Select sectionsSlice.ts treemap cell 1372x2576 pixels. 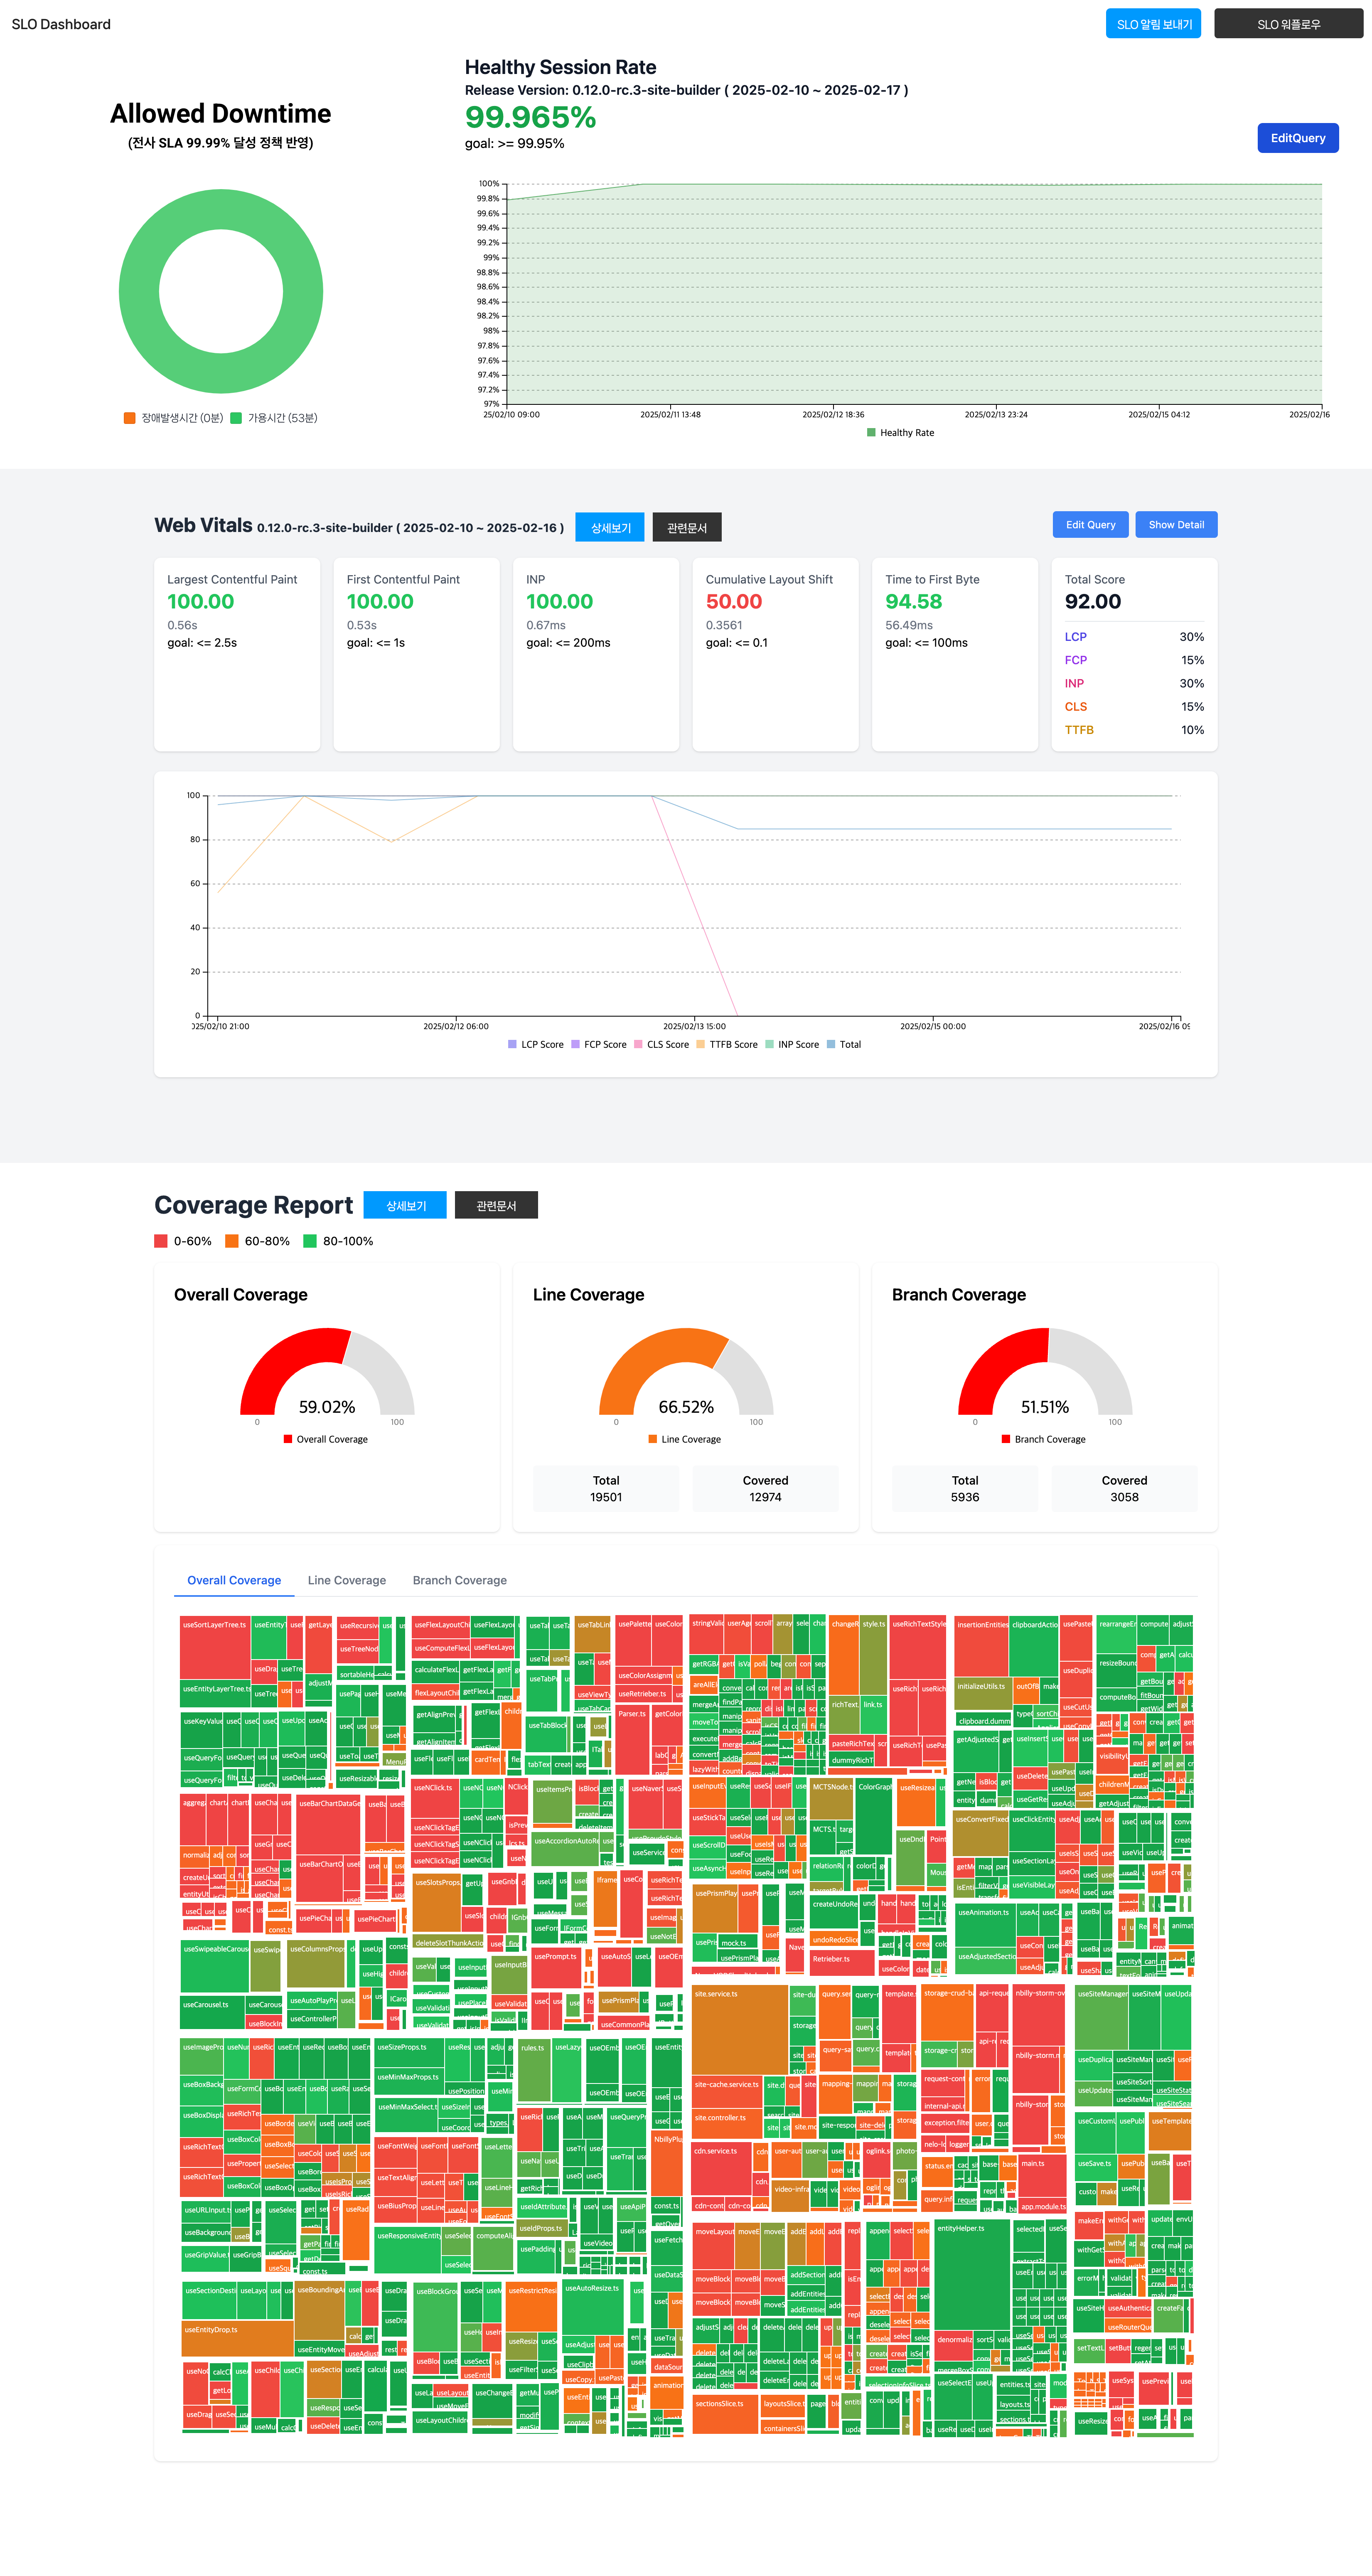click(x=725, y=2414)
